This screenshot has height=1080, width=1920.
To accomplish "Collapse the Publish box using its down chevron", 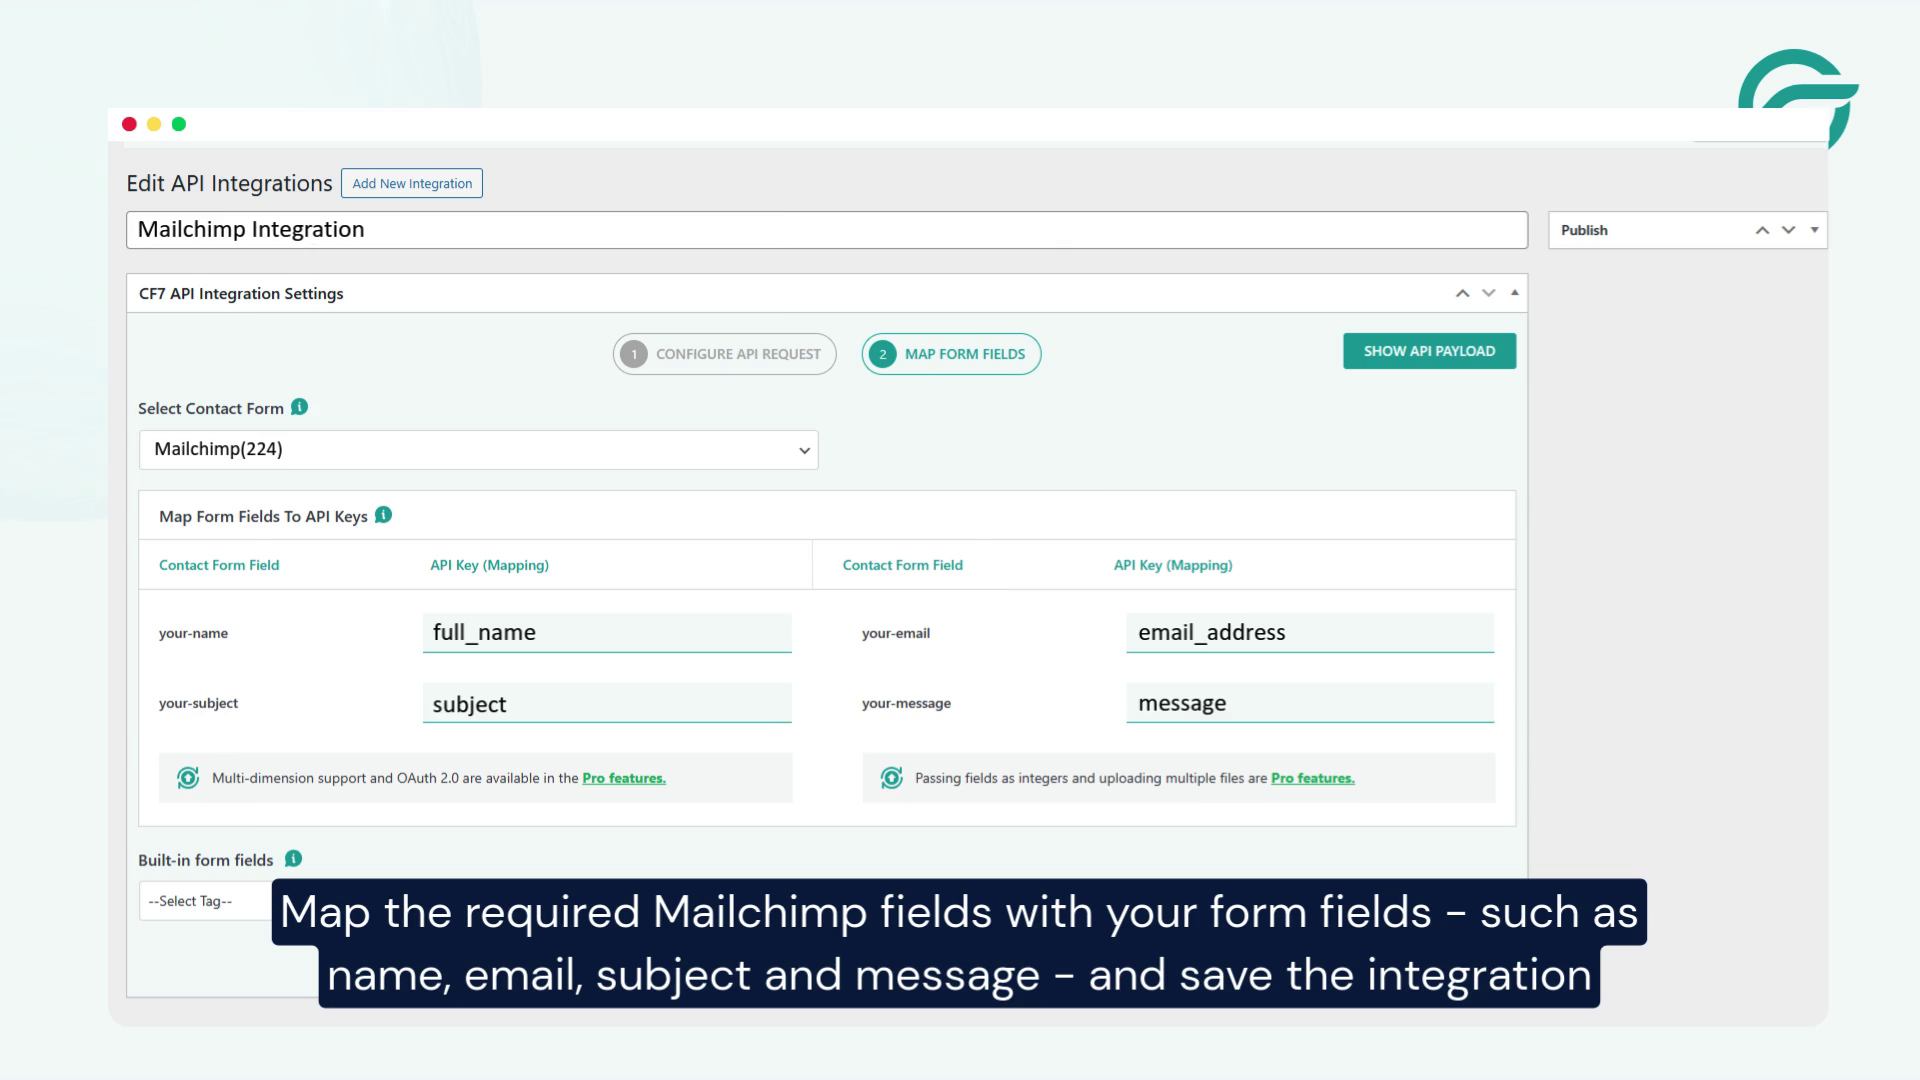I will pos(1789,229).
